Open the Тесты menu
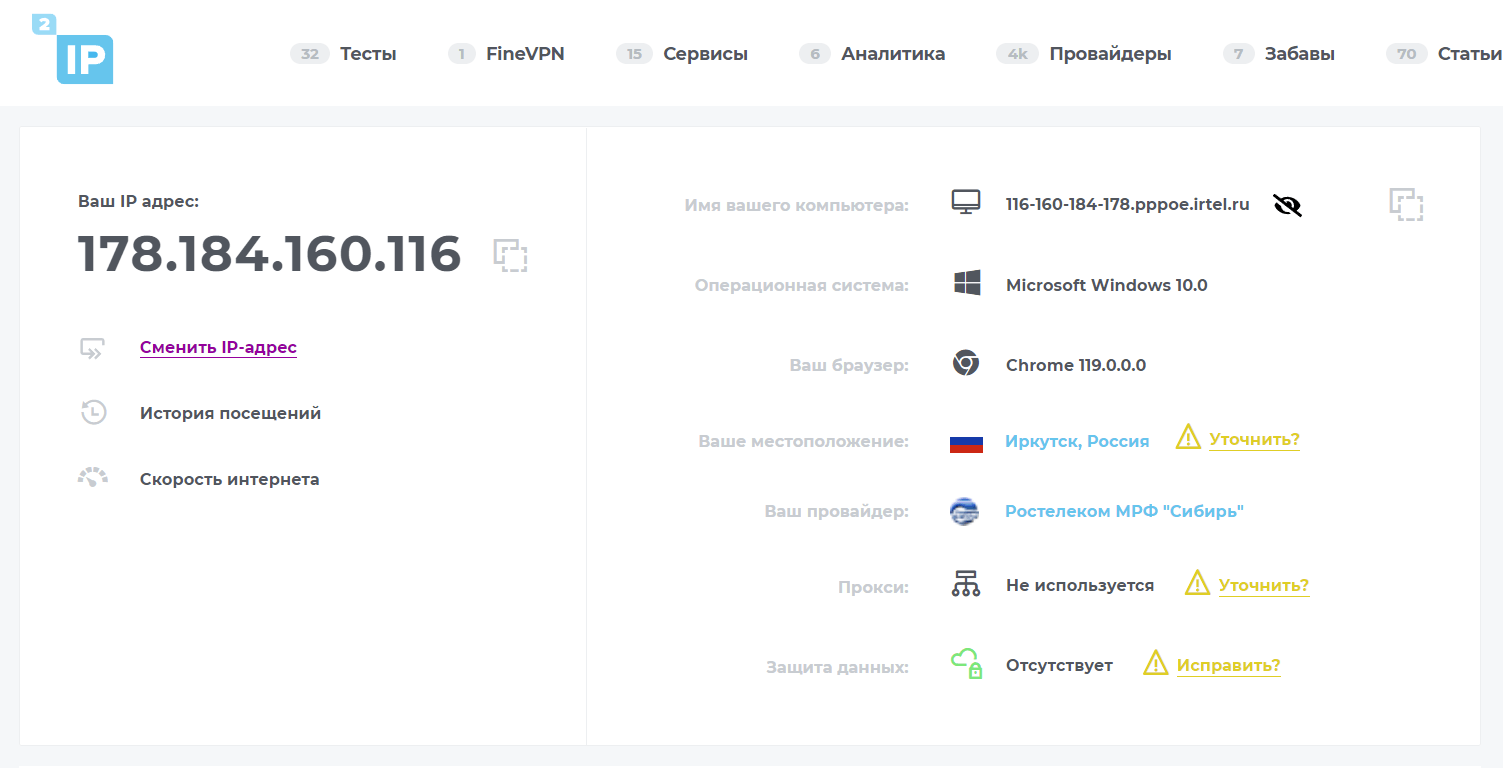Image resolution: width=1503 pixels, height=768 pixels. point(368,54)
